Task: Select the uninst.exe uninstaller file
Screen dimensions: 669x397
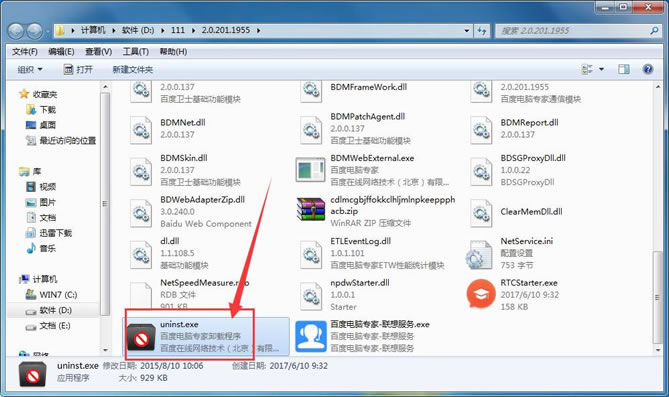Action: click(x=206, y=336)
